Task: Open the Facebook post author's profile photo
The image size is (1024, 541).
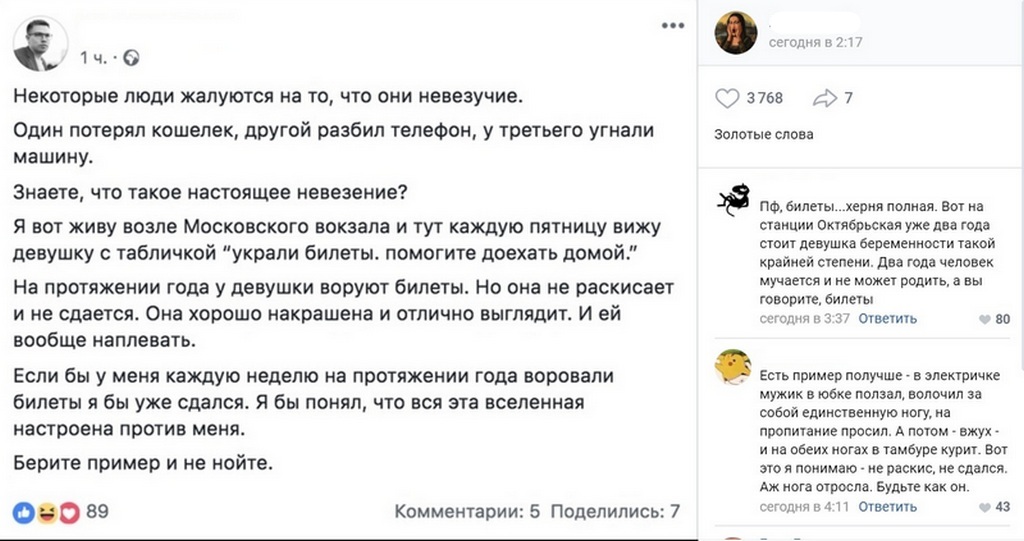Action: pos(39,45)
